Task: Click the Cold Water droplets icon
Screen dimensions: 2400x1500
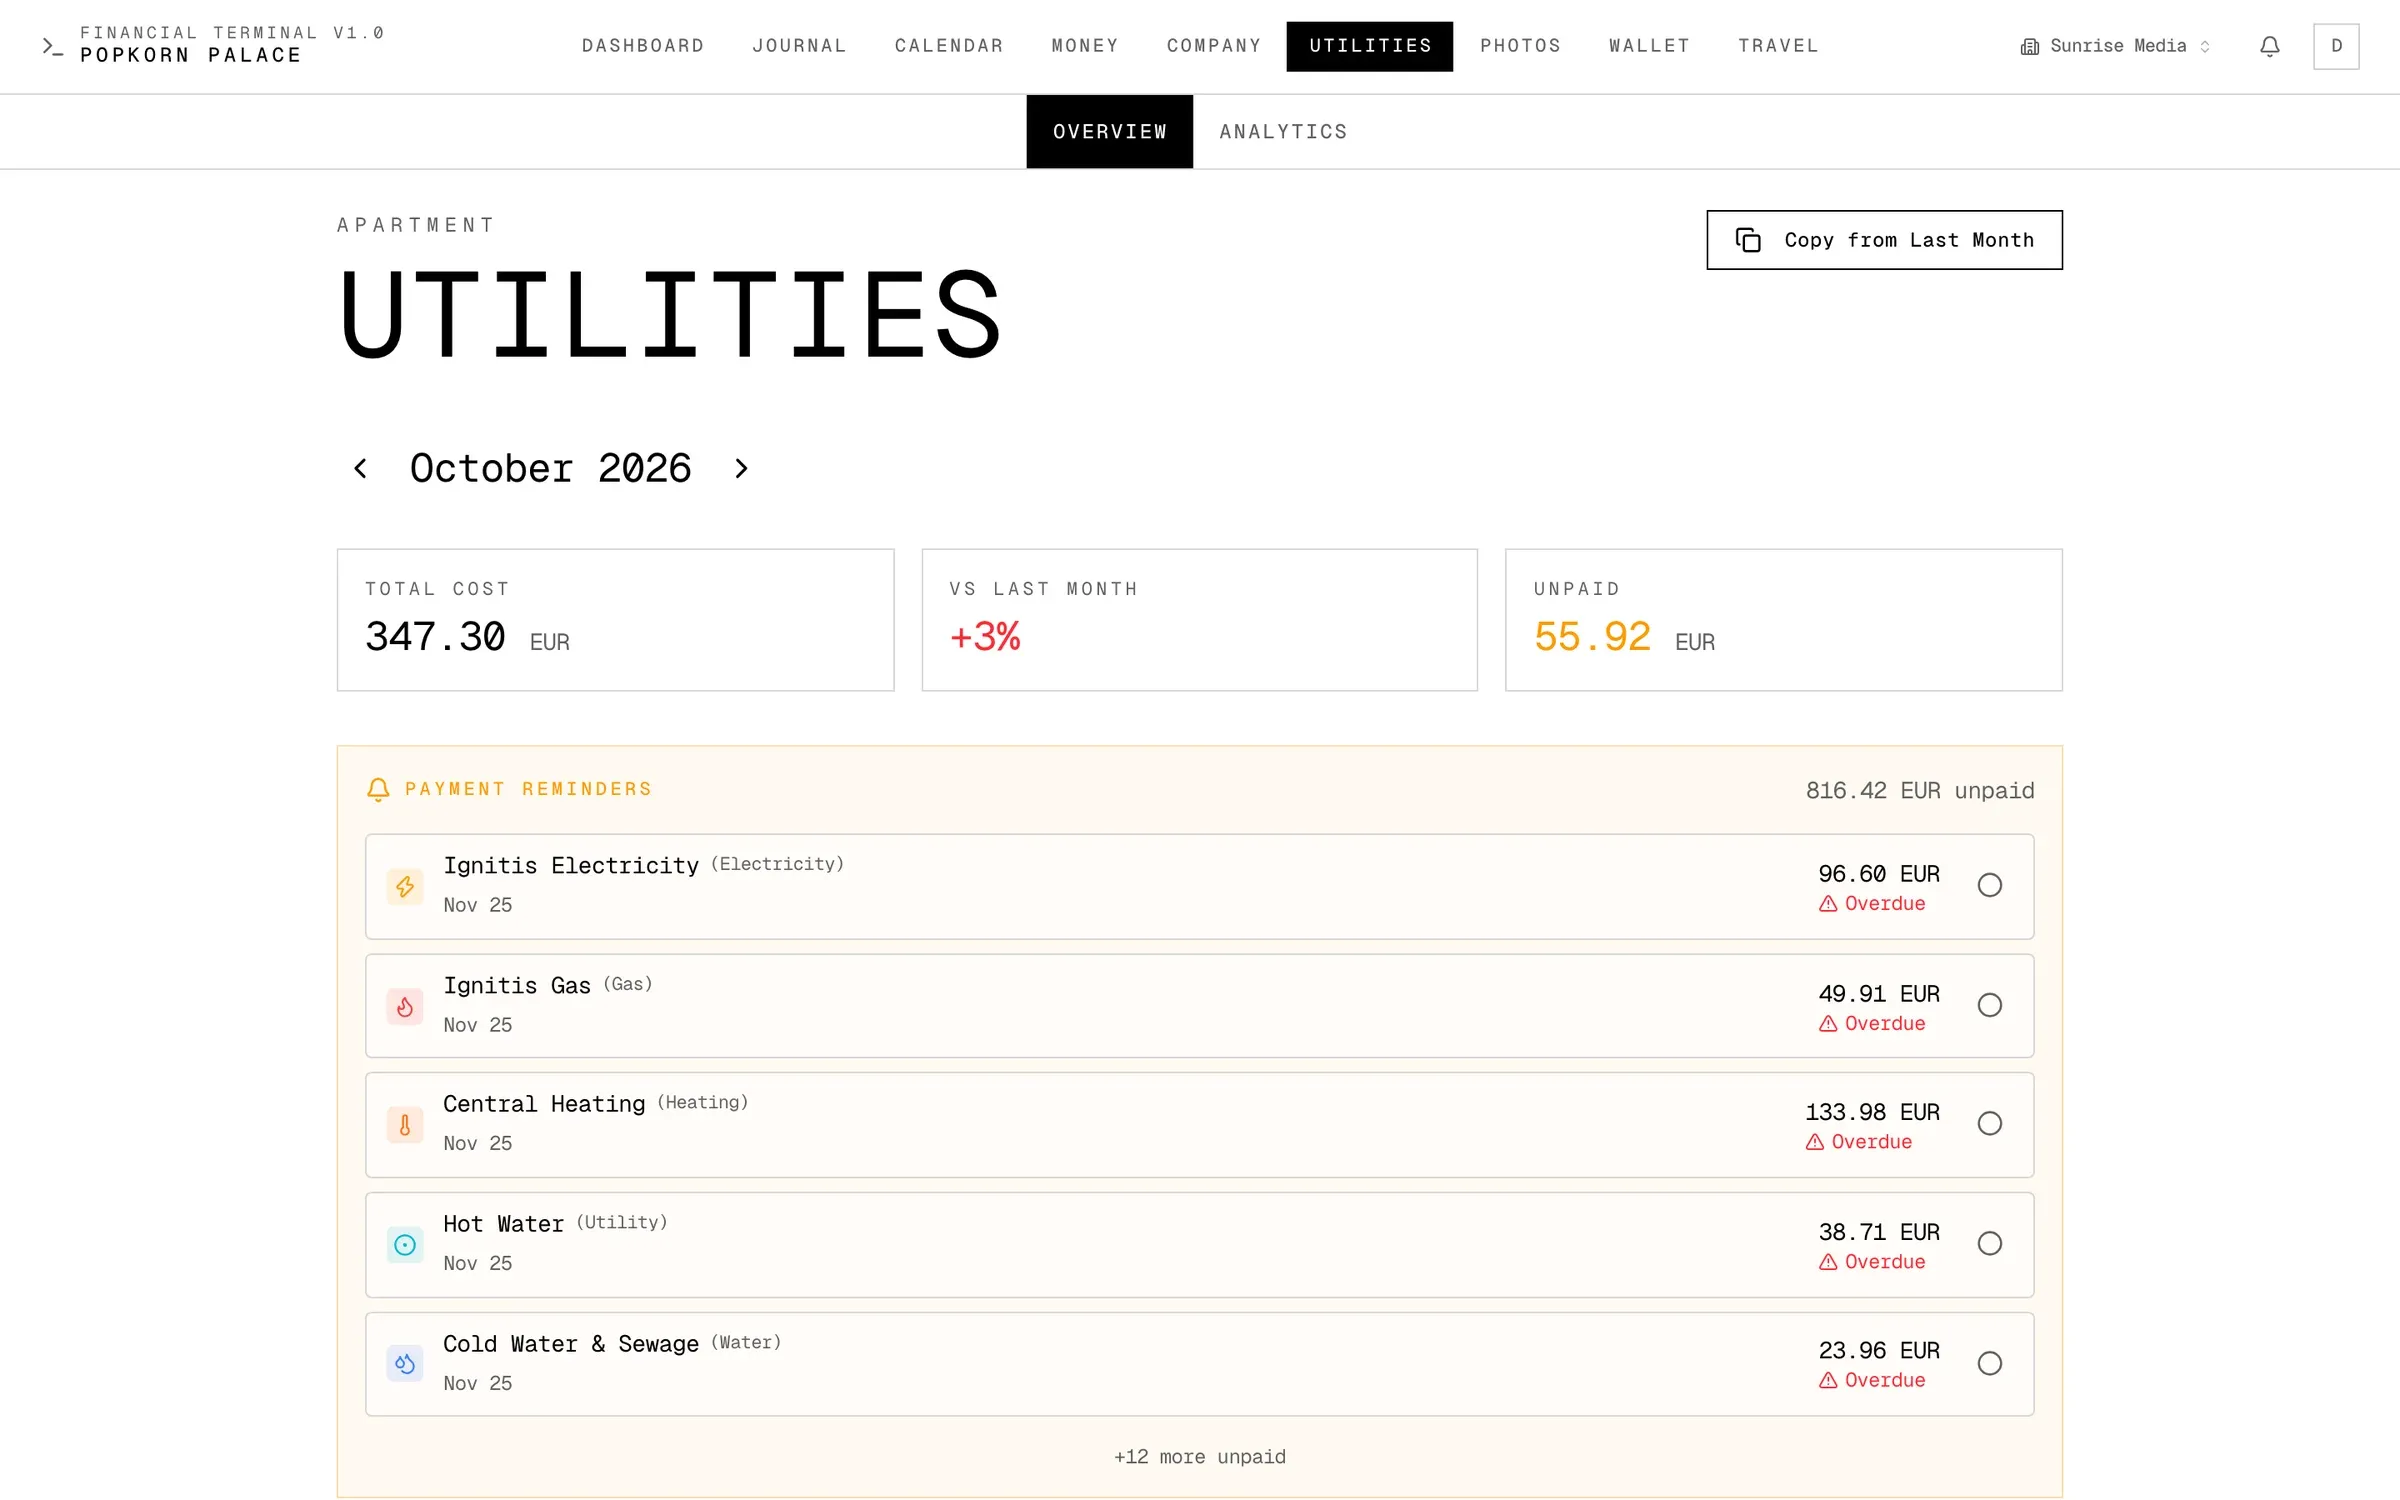Action: [x=405, y=1364]
